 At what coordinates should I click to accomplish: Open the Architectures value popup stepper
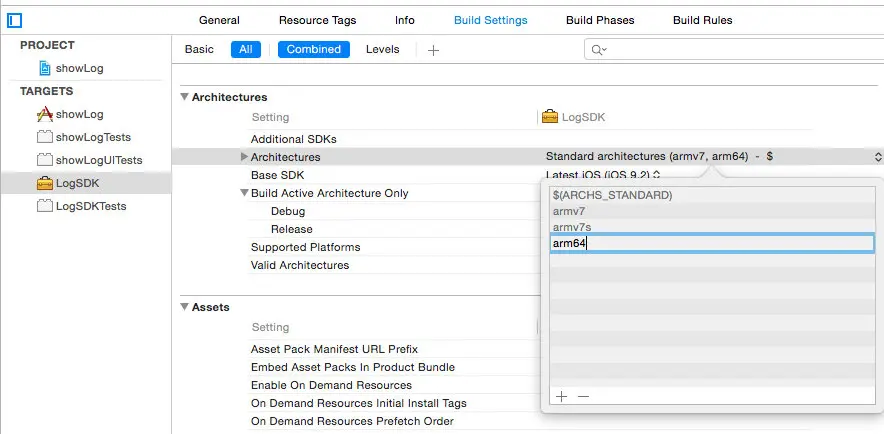click(x=878, y=157)
